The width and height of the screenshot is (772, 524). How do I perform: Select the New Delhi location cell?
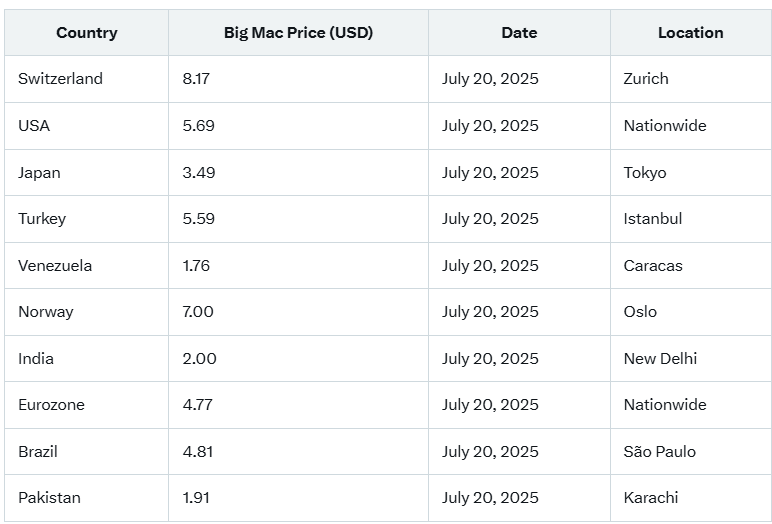tap(691, 359)
